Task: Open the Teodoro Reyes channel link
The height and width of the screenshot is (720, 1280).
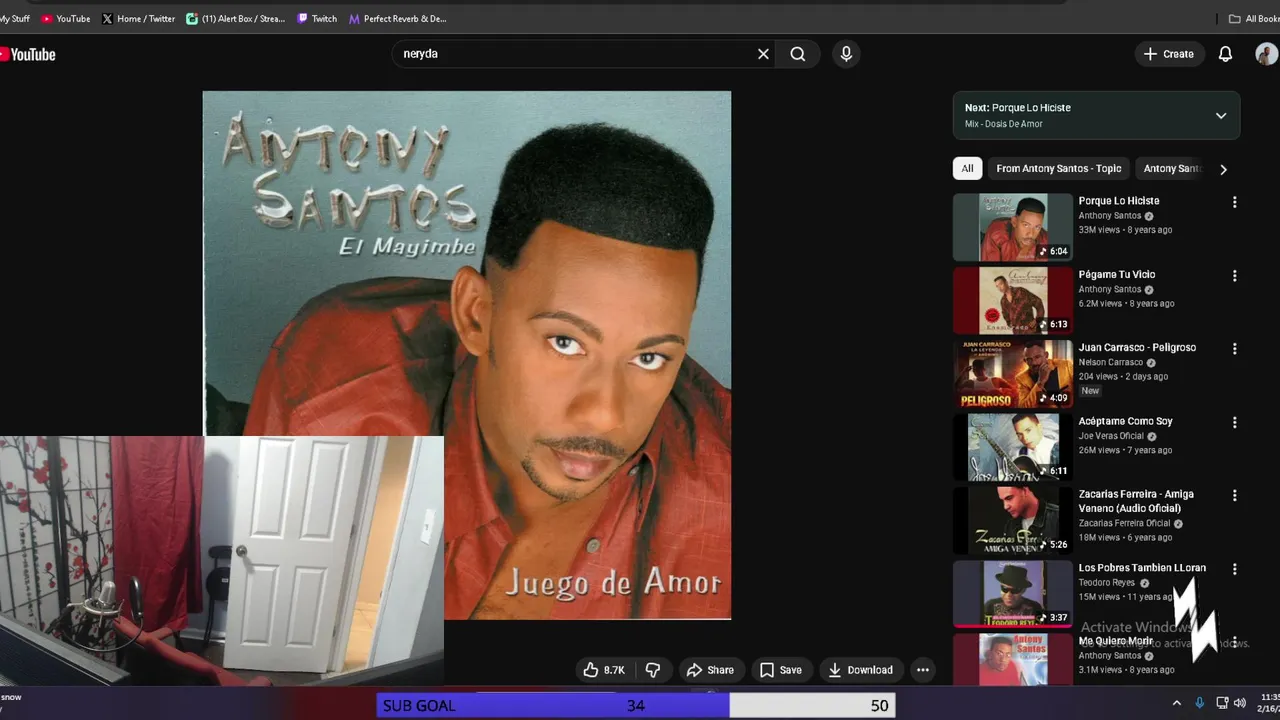Action: coord(1107,582)
